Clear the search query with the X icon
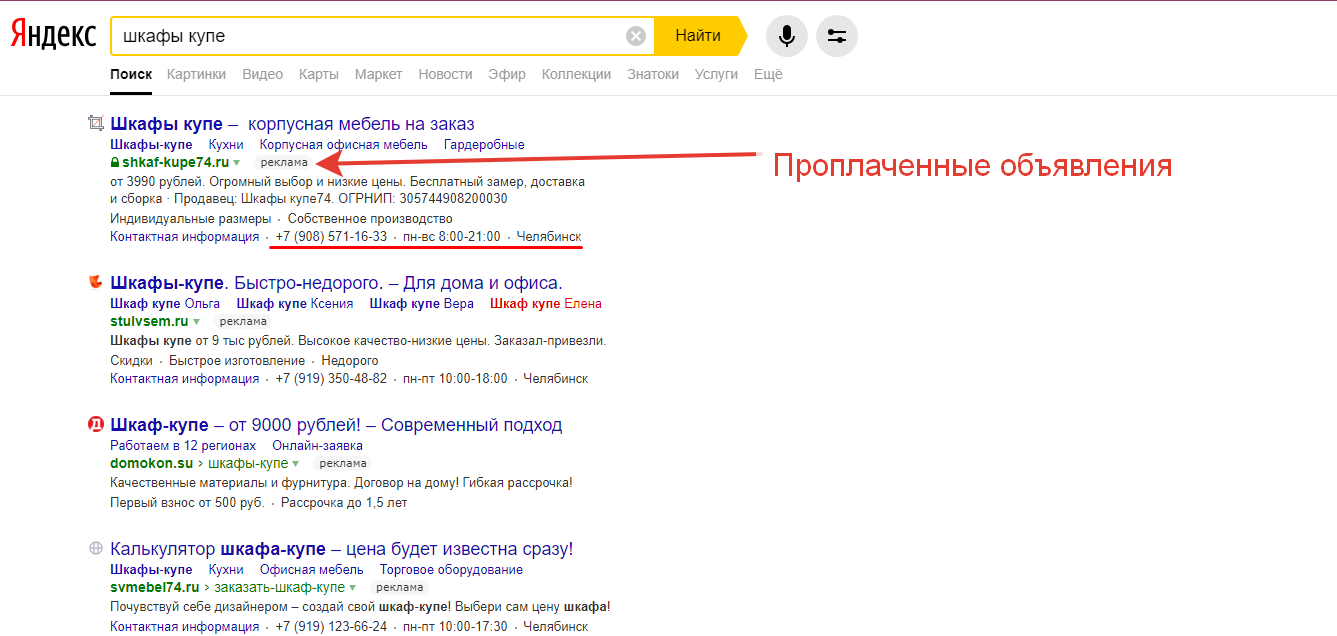The height and width of the screenshot is (636, 1337). tap(636, 36)
